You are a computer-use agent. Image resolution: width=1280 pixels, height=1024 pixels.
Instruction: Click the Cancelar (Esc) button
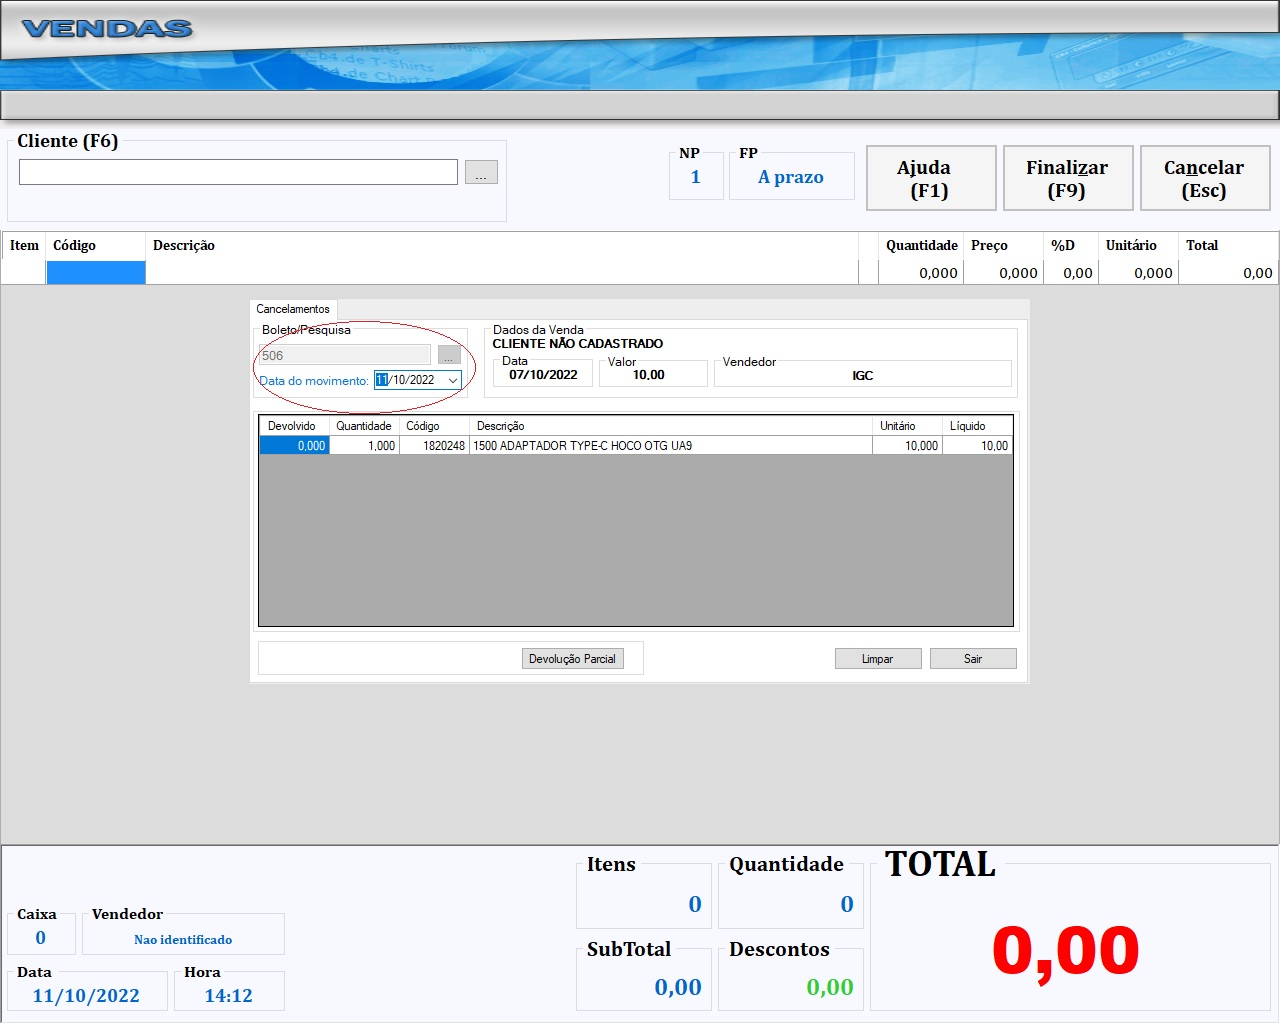1204,179
